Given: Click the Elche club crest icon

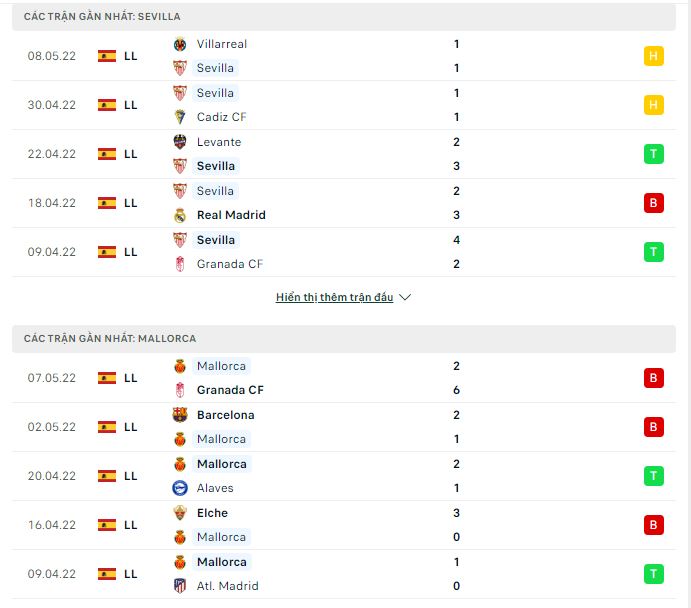Looking at the screenshot, I should [180, 513].
